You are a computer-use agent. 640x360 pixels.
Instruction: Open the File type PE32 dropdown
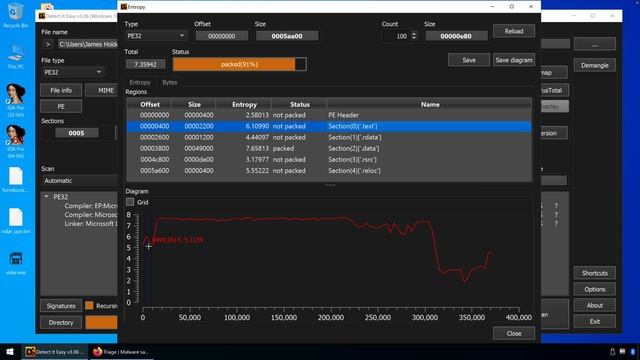pyautogui.click(x=73, y=72)
